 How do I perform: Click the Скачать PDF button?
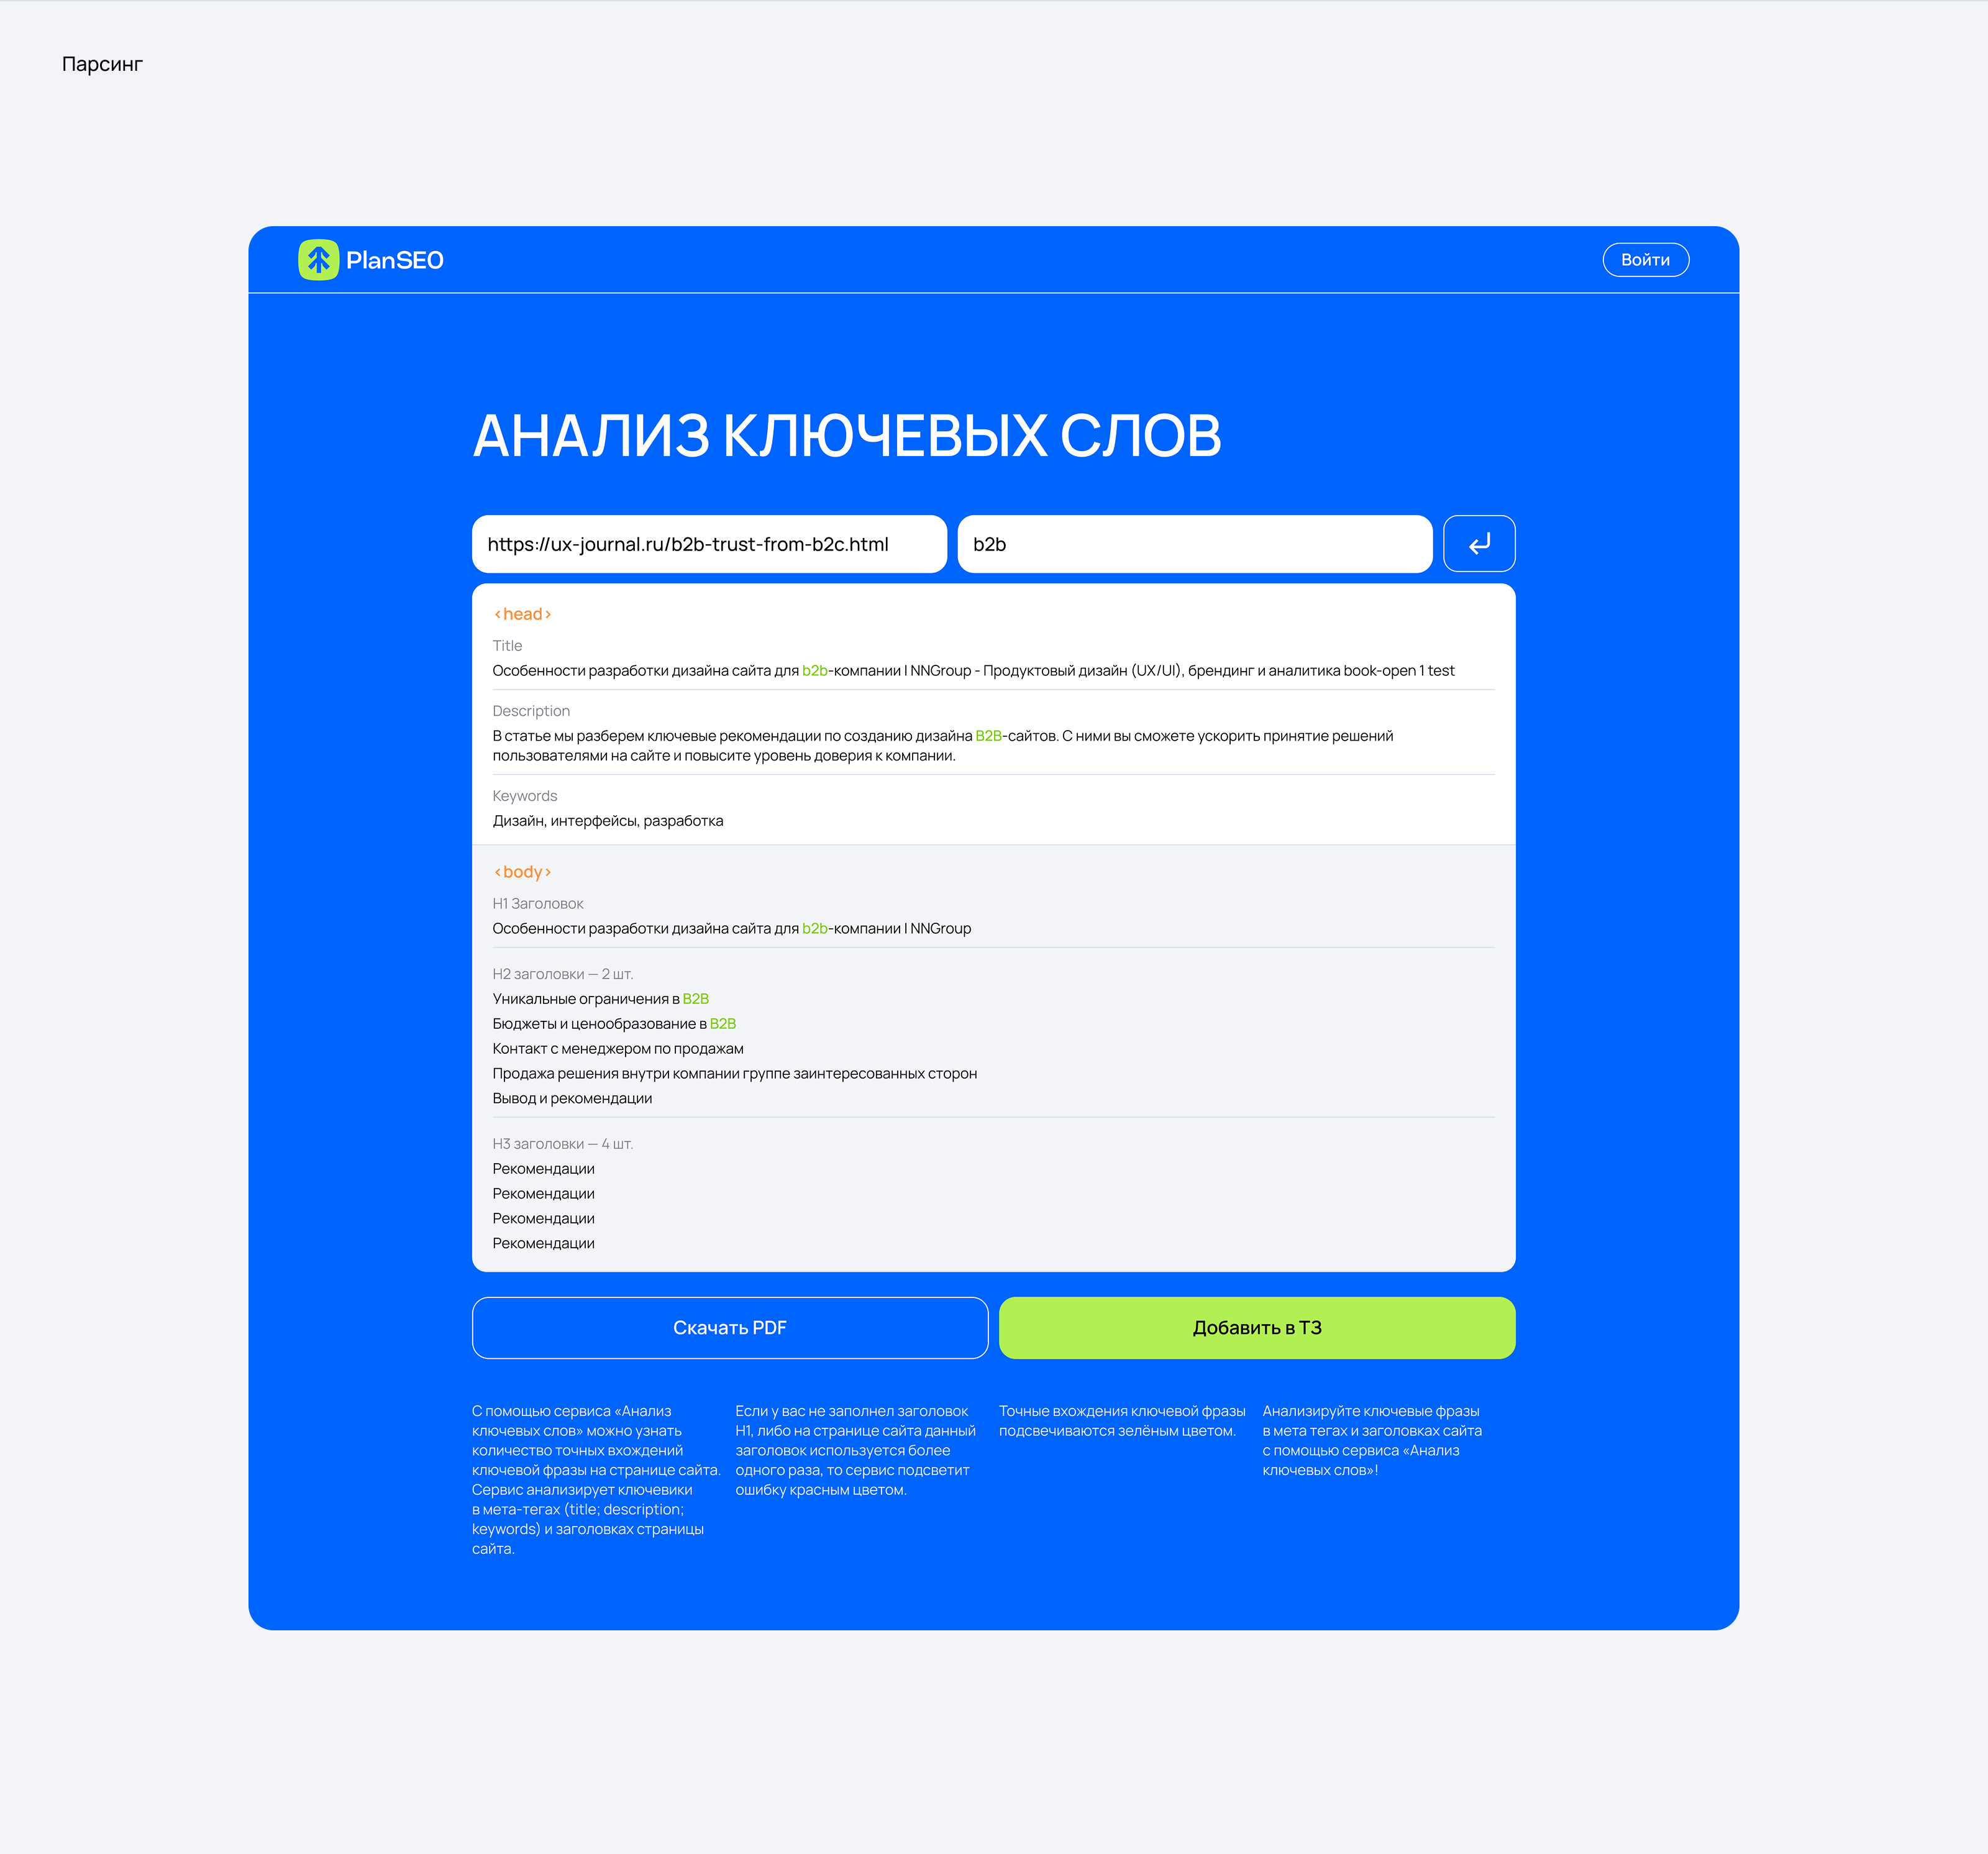coord(730,1327)
